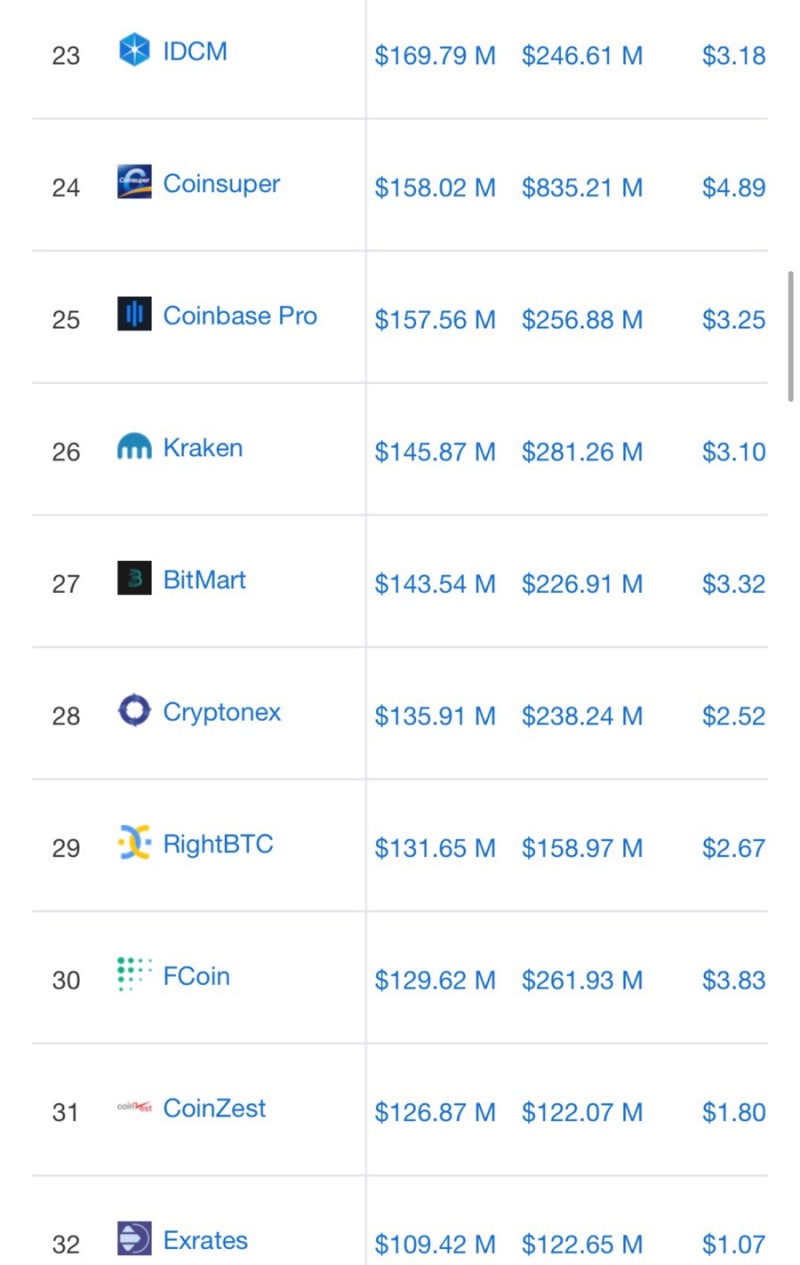Screen dimensions: 800x1265
Task: Click the IDCM exchange logo icon
Action: point(134,50)
